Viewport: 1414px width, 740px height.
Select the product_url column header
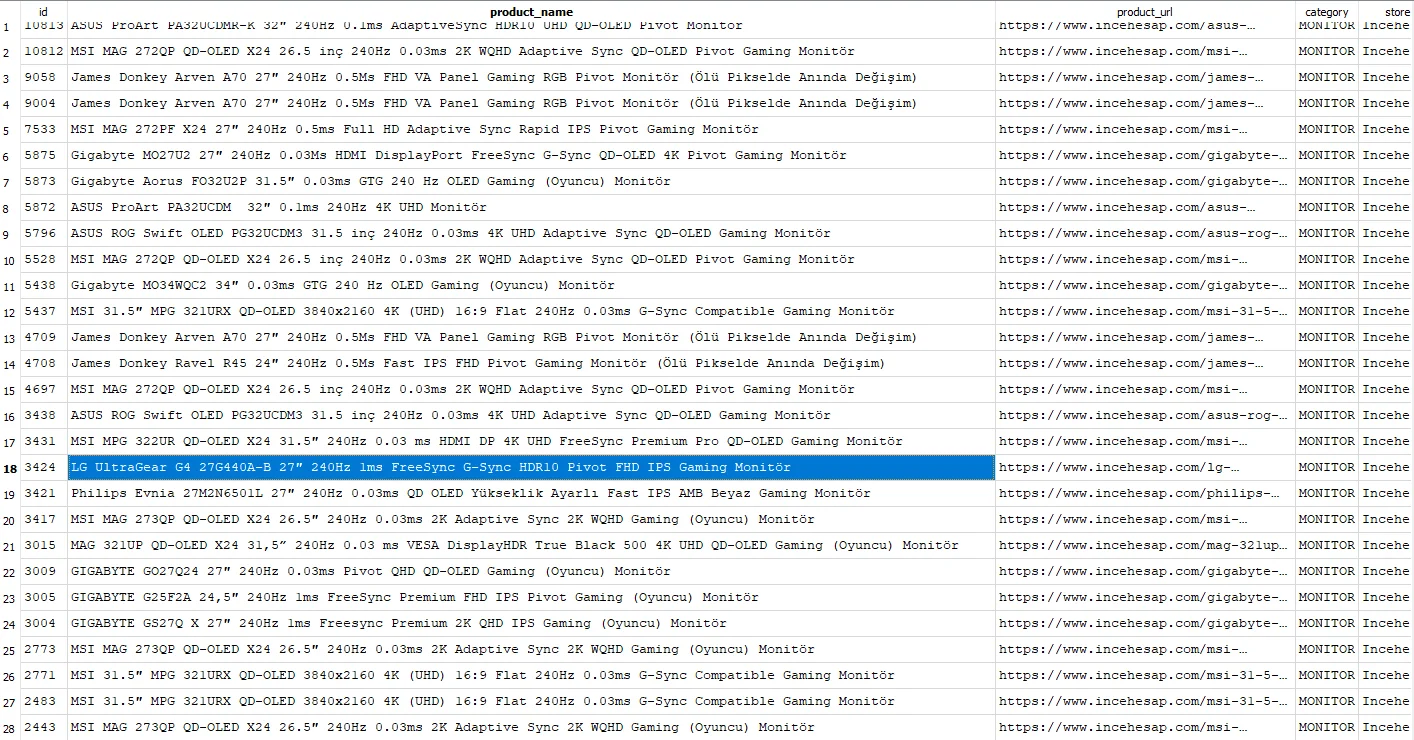coord(1145,12)
